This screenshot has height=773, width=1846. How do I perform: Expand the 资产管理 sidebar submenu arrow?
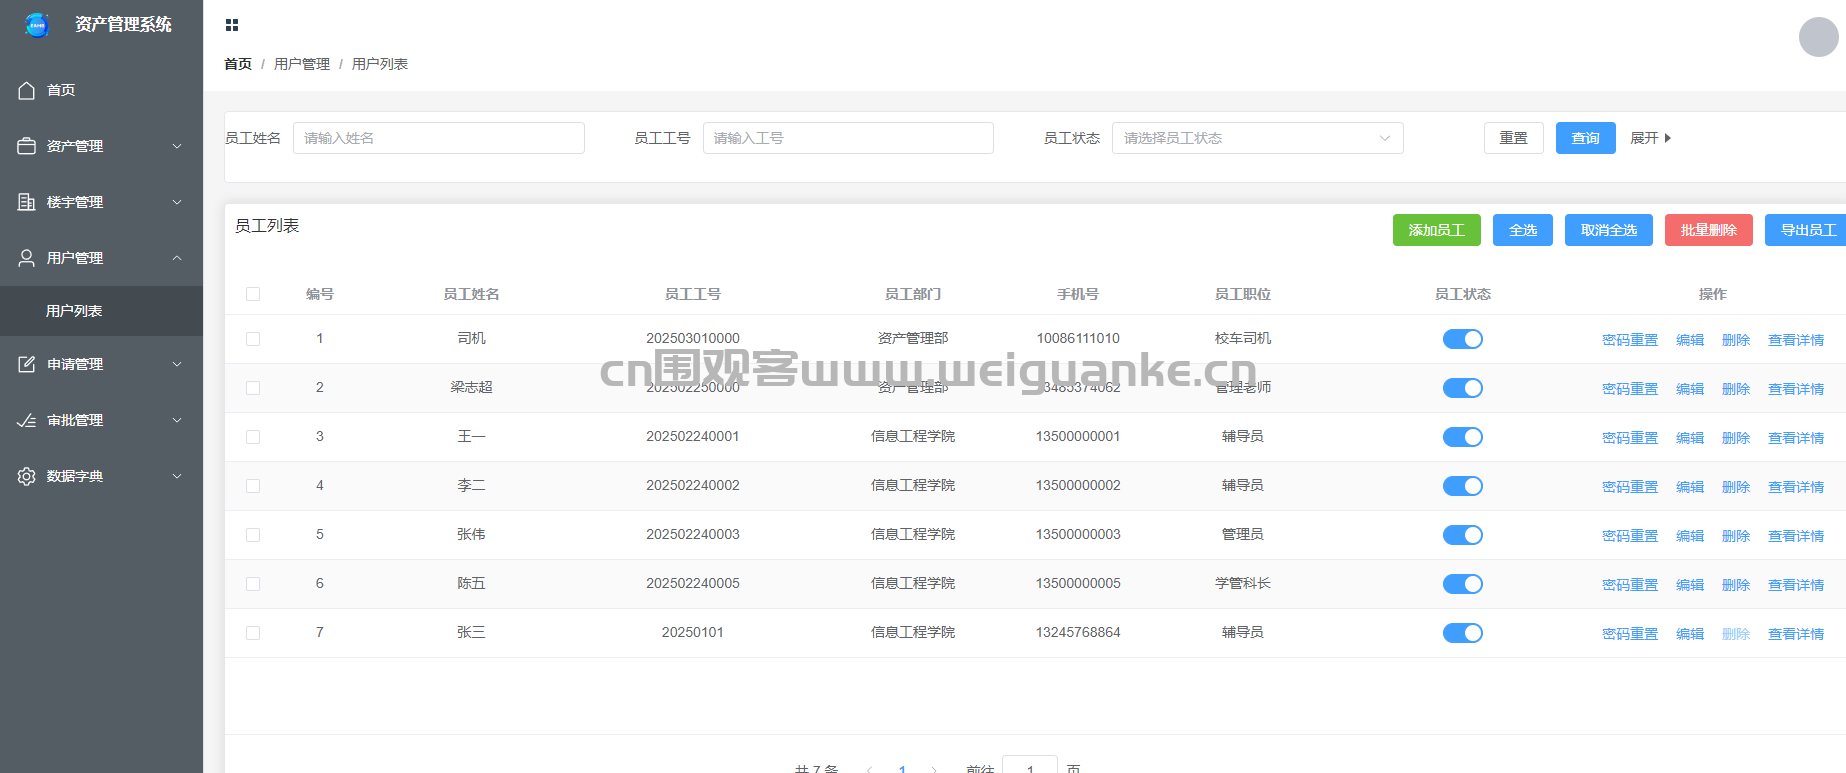pyautogui.click(x=177, y=146)
